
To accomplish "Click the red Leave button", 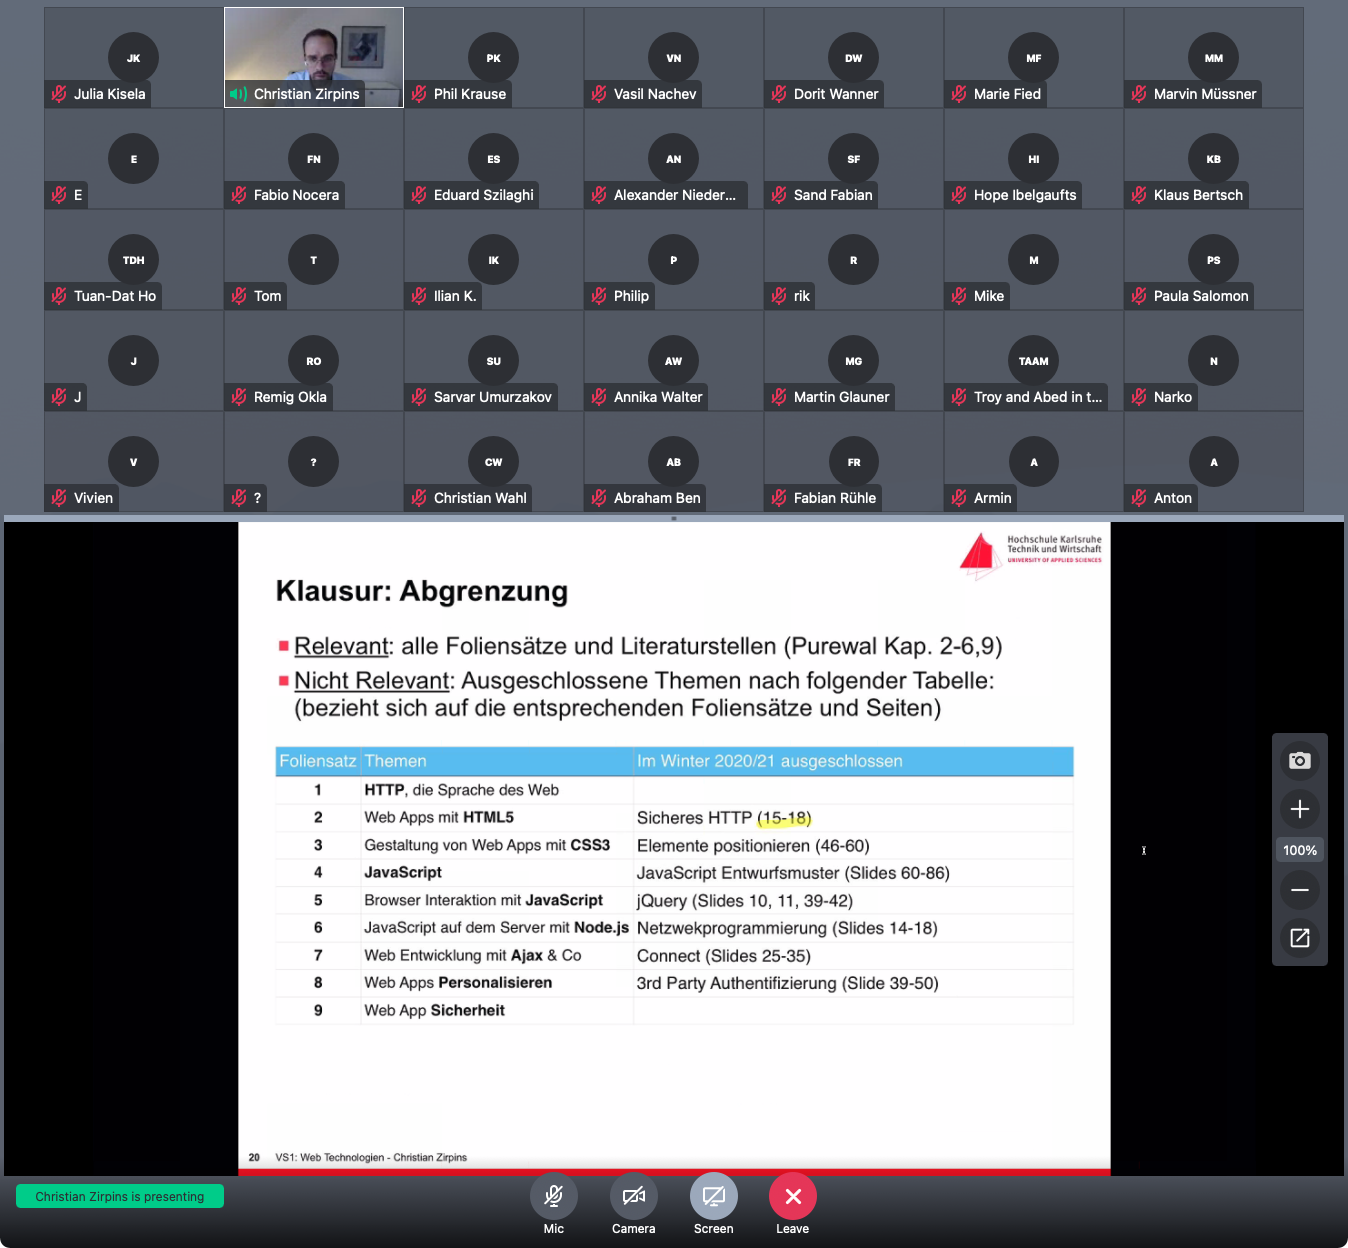I will click(x=792, y=1196).
